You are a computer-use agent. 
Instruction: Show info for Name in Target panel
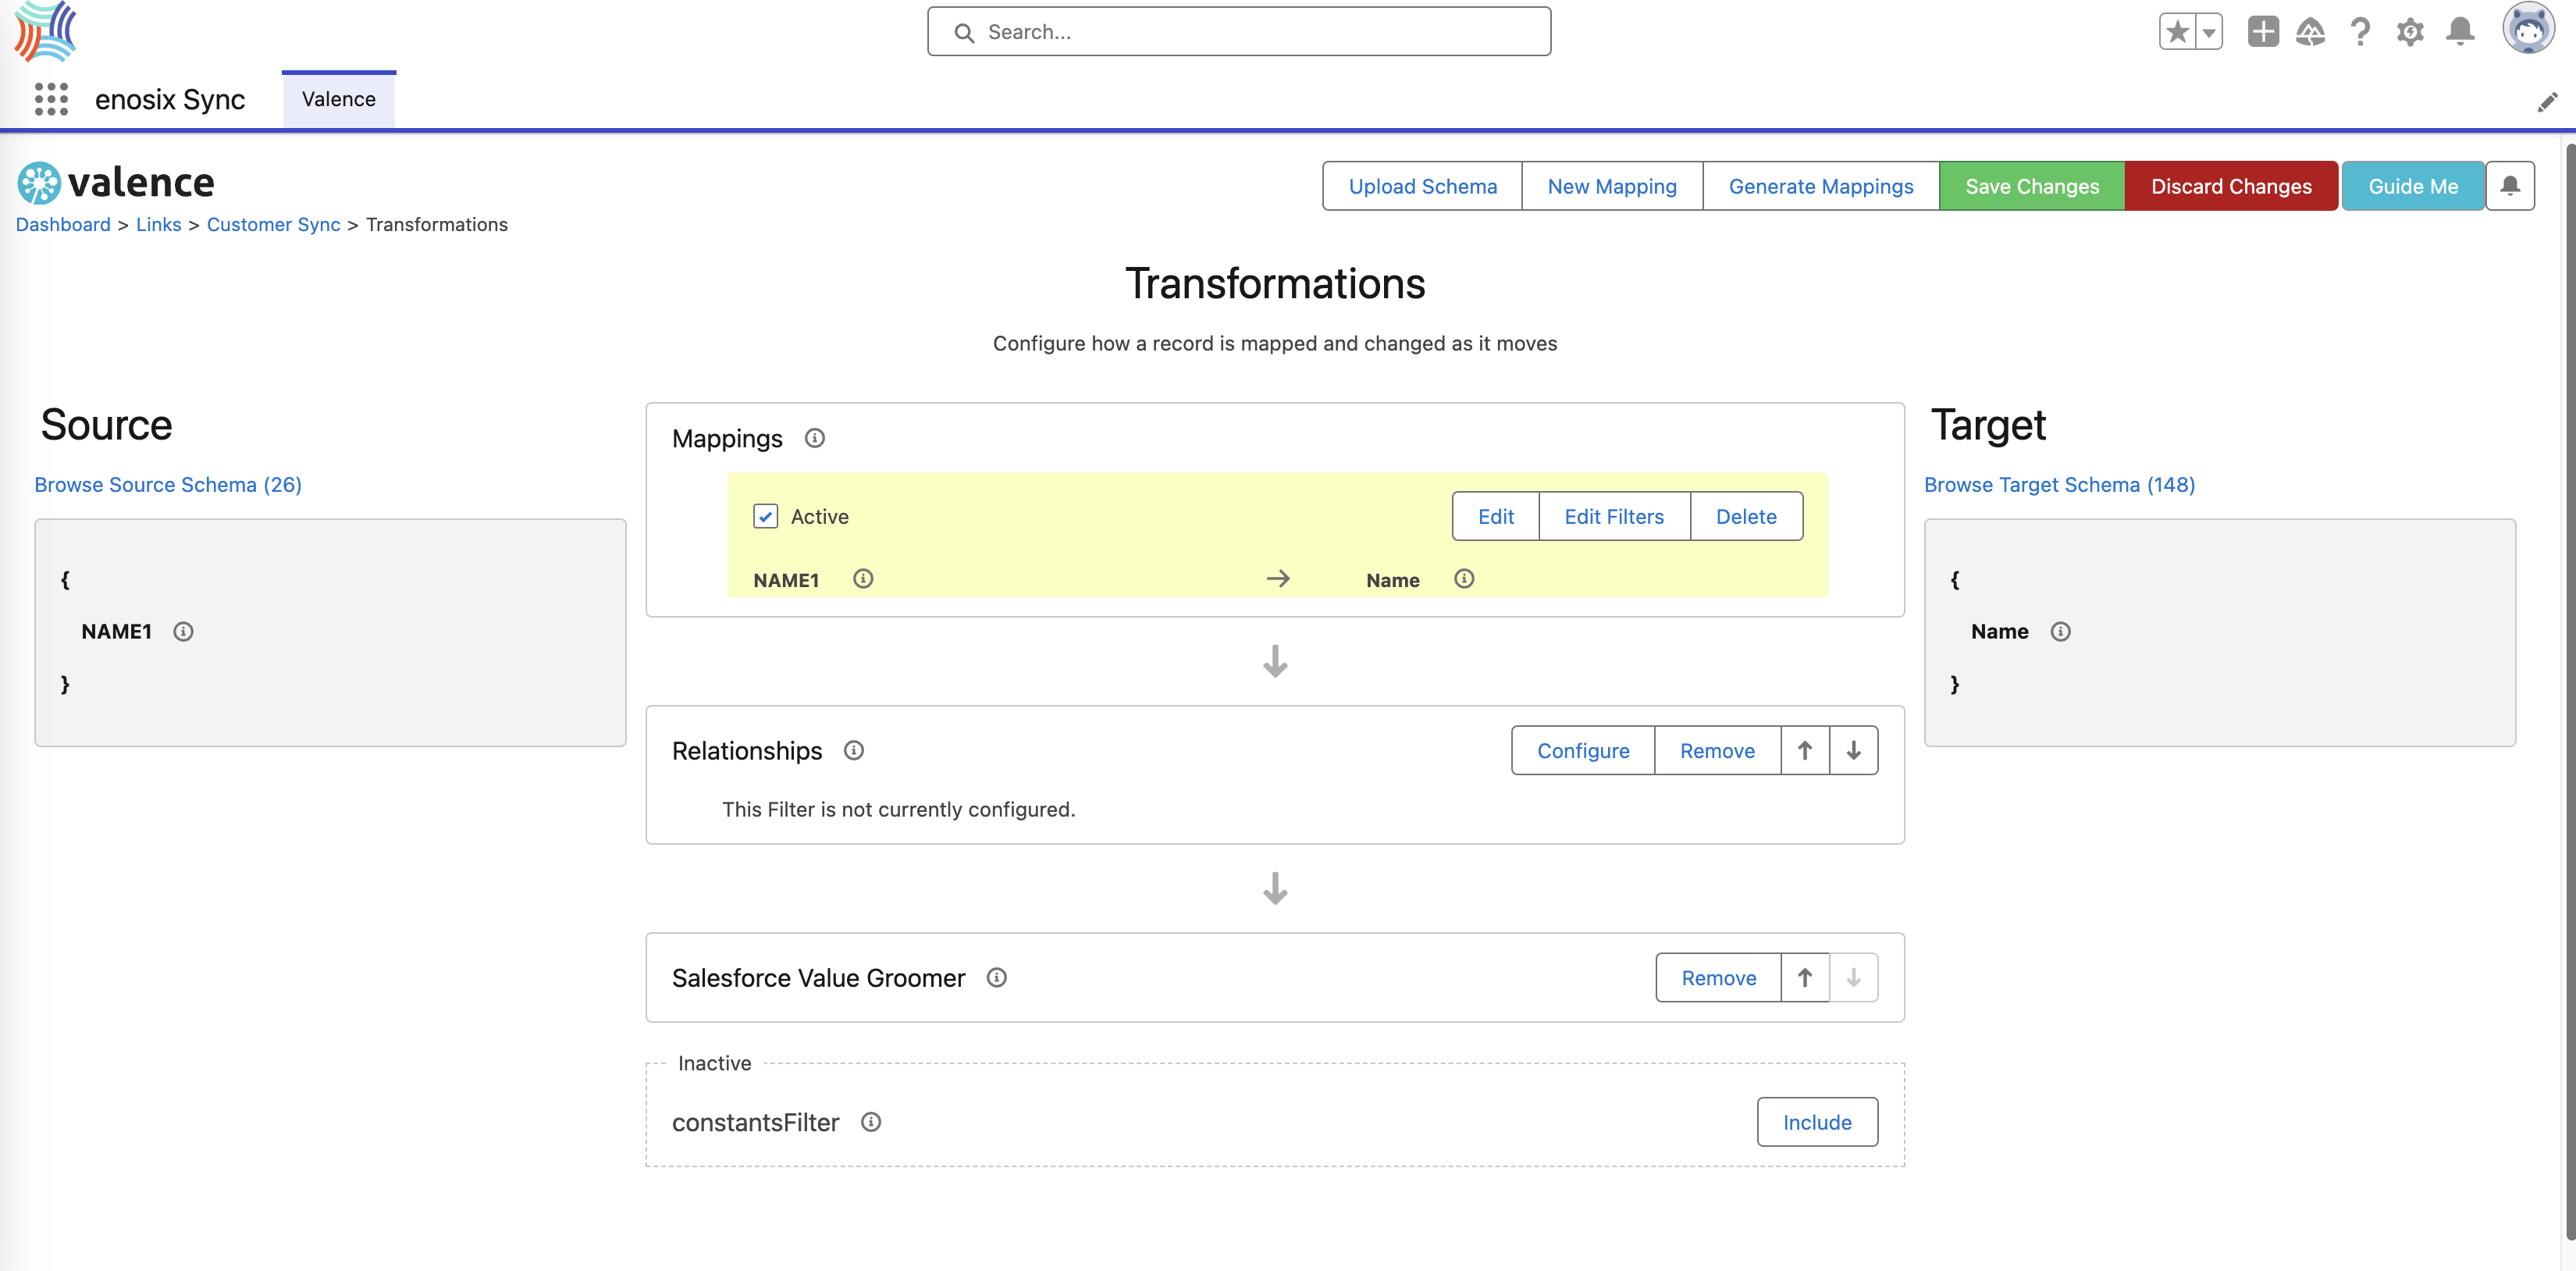2060,631
